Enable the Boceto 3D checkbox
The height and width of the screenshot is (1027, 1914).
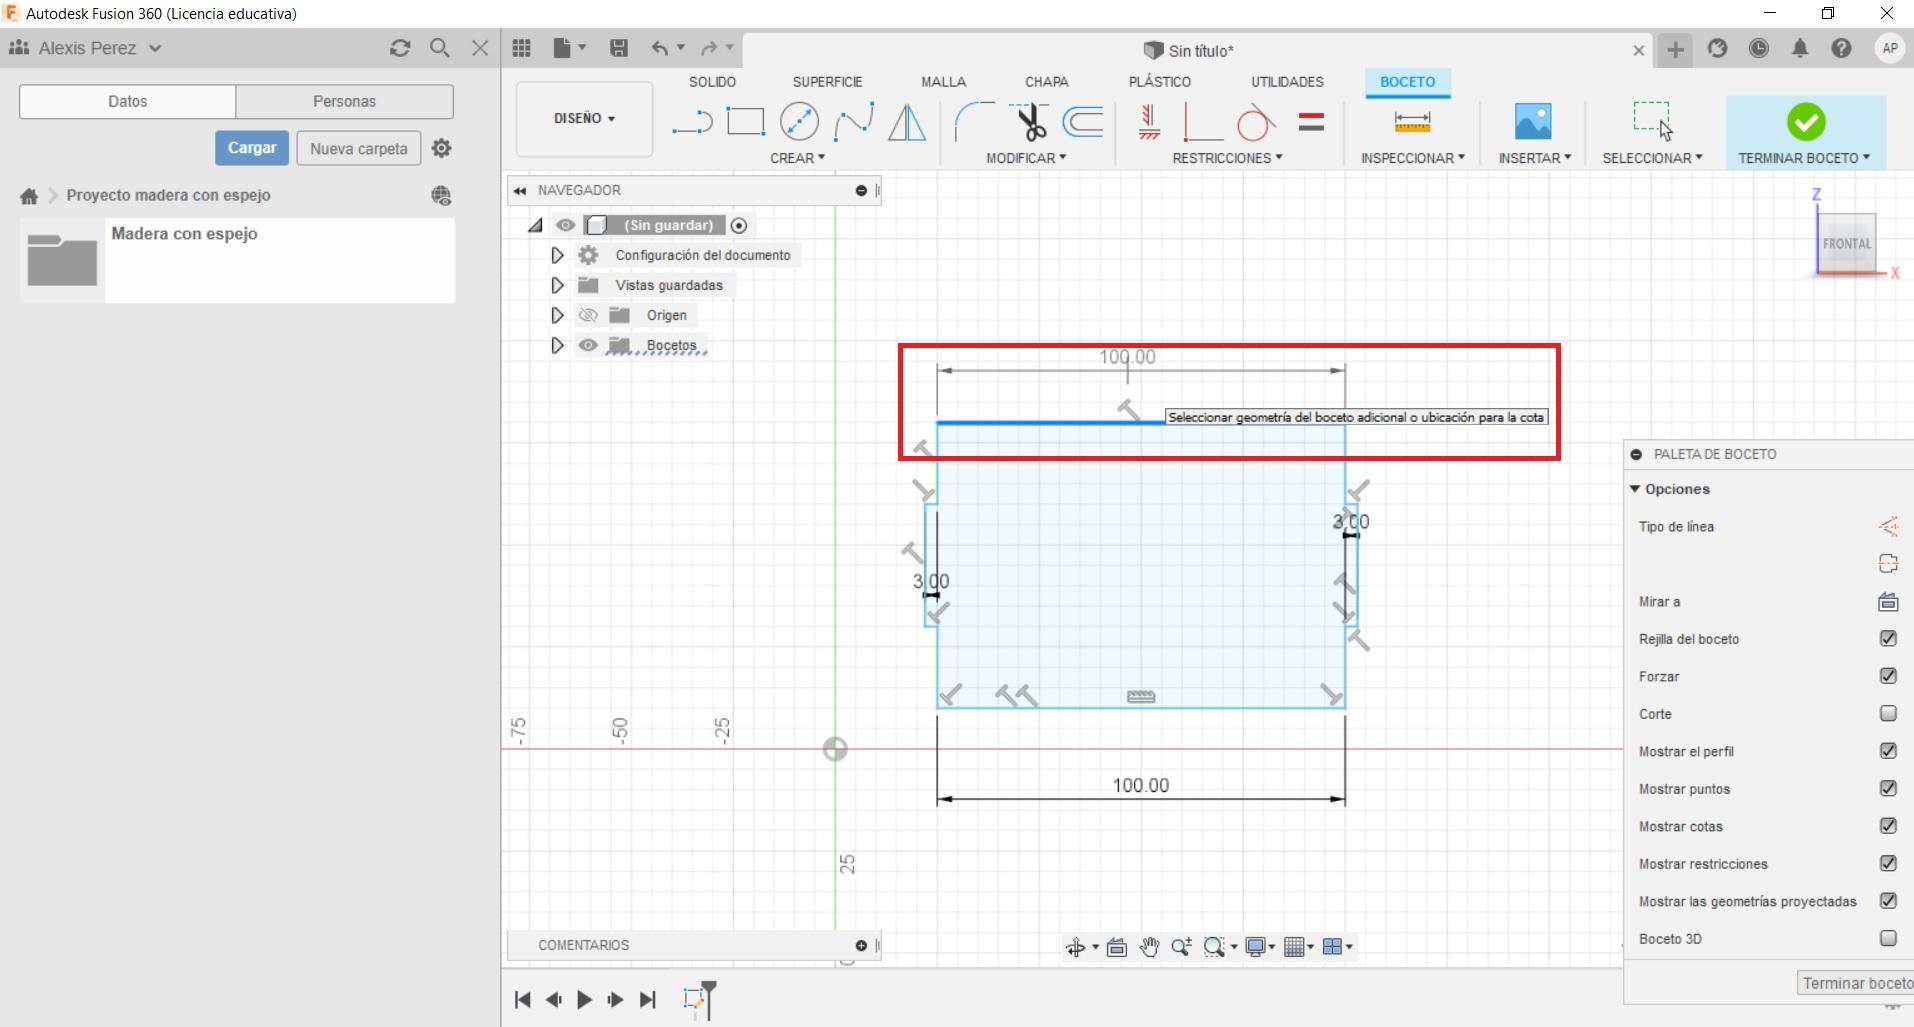coord(1888,939)
